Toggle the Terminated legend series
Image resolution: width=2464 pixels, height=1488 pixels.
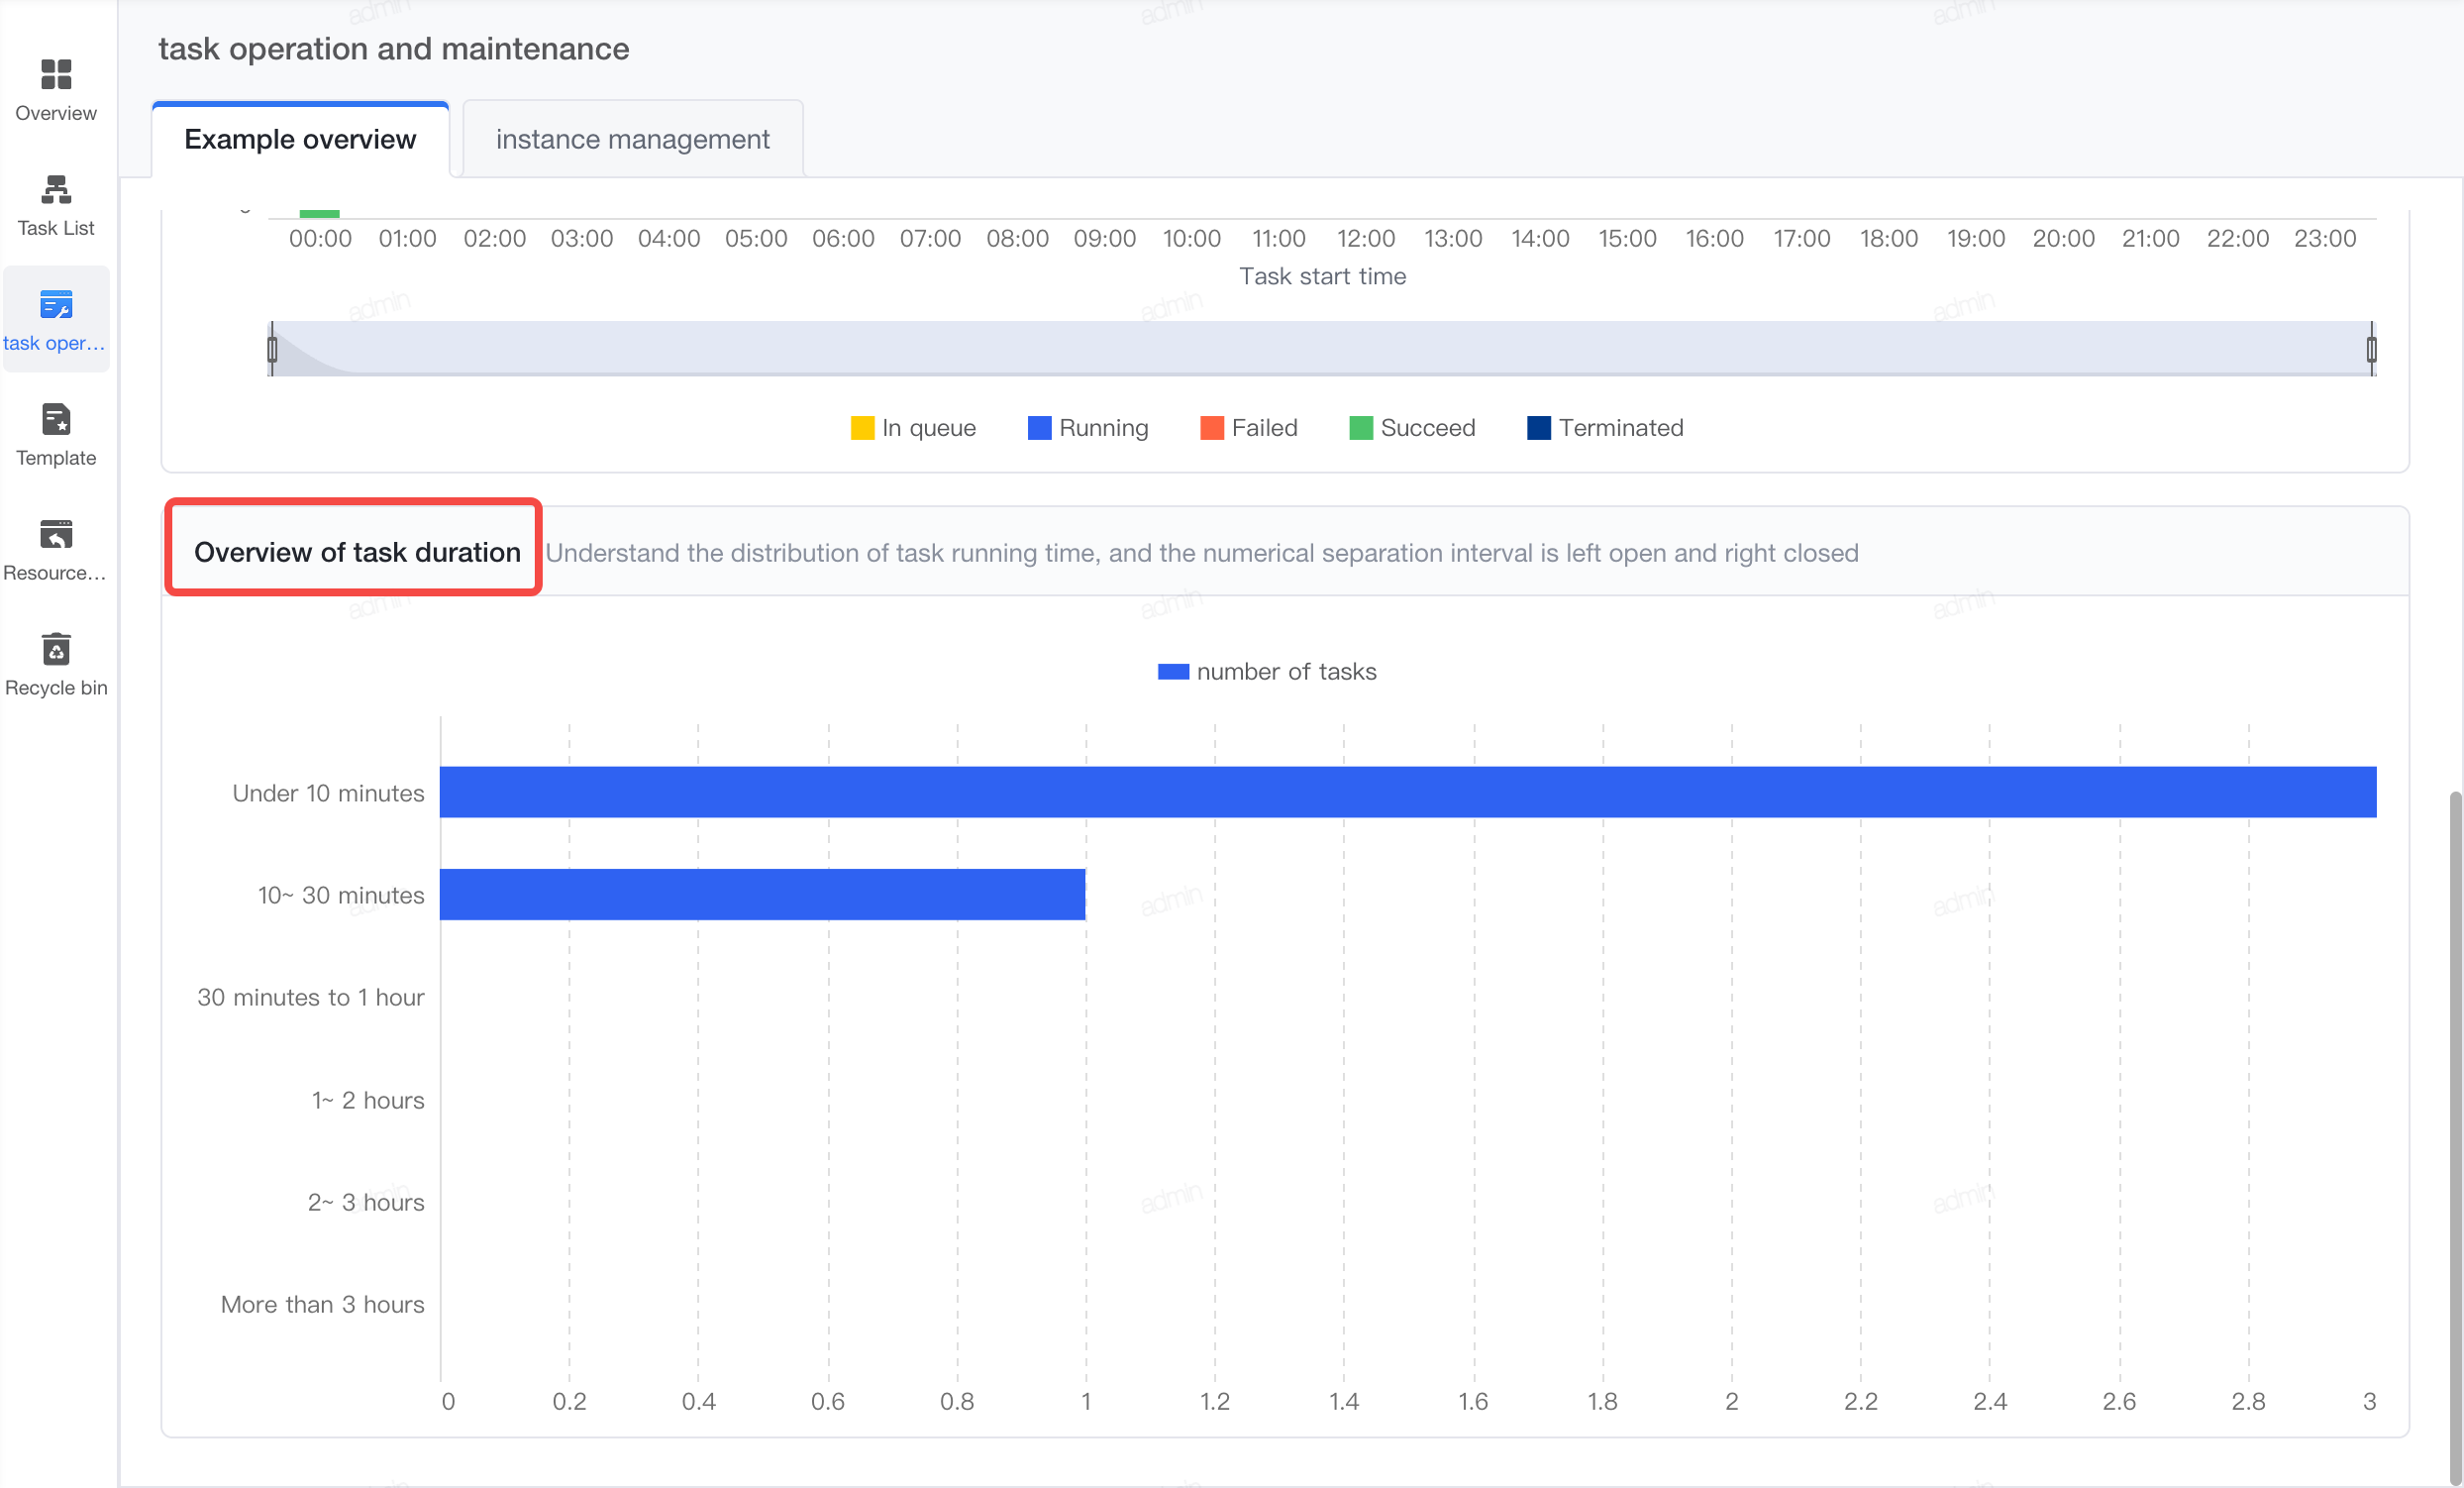point(1605,428)
